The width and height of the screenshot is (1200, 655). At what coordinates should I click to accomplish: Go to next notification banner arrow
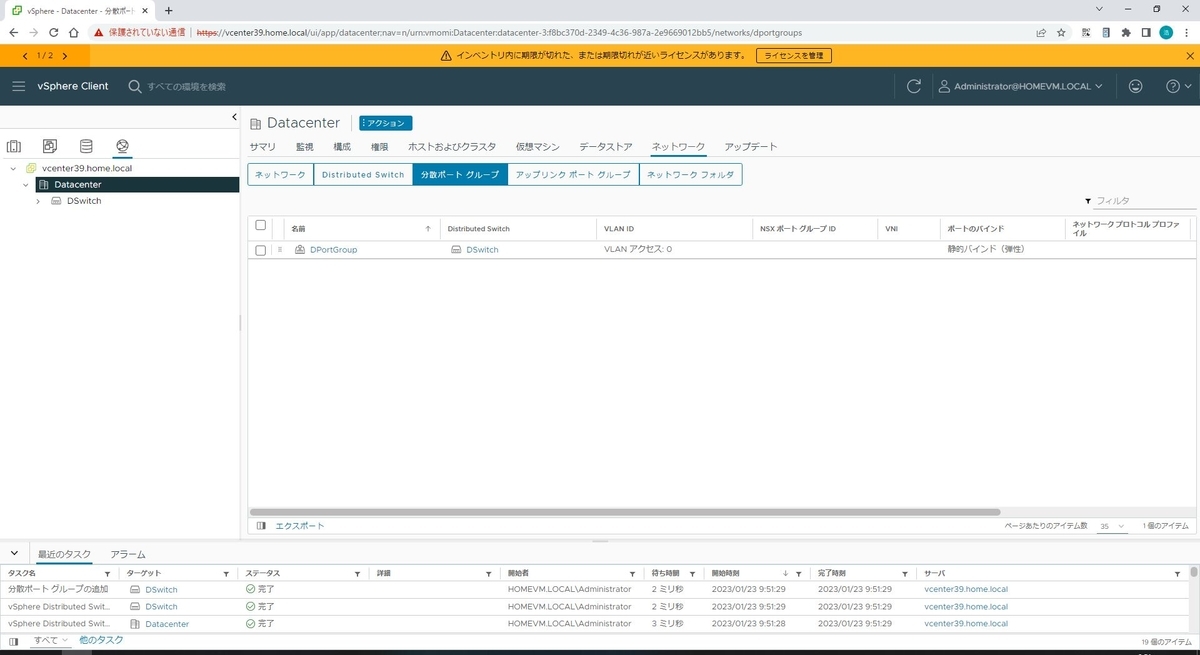click(x=65, y=56)
